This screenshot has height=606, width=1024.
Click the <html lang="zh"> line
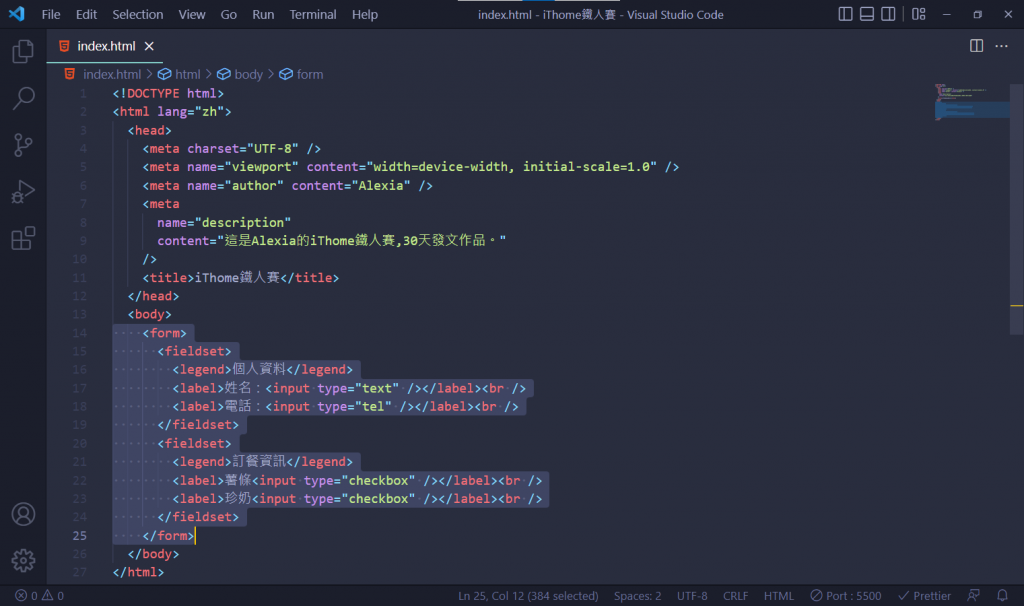click(x=172, y=112)
